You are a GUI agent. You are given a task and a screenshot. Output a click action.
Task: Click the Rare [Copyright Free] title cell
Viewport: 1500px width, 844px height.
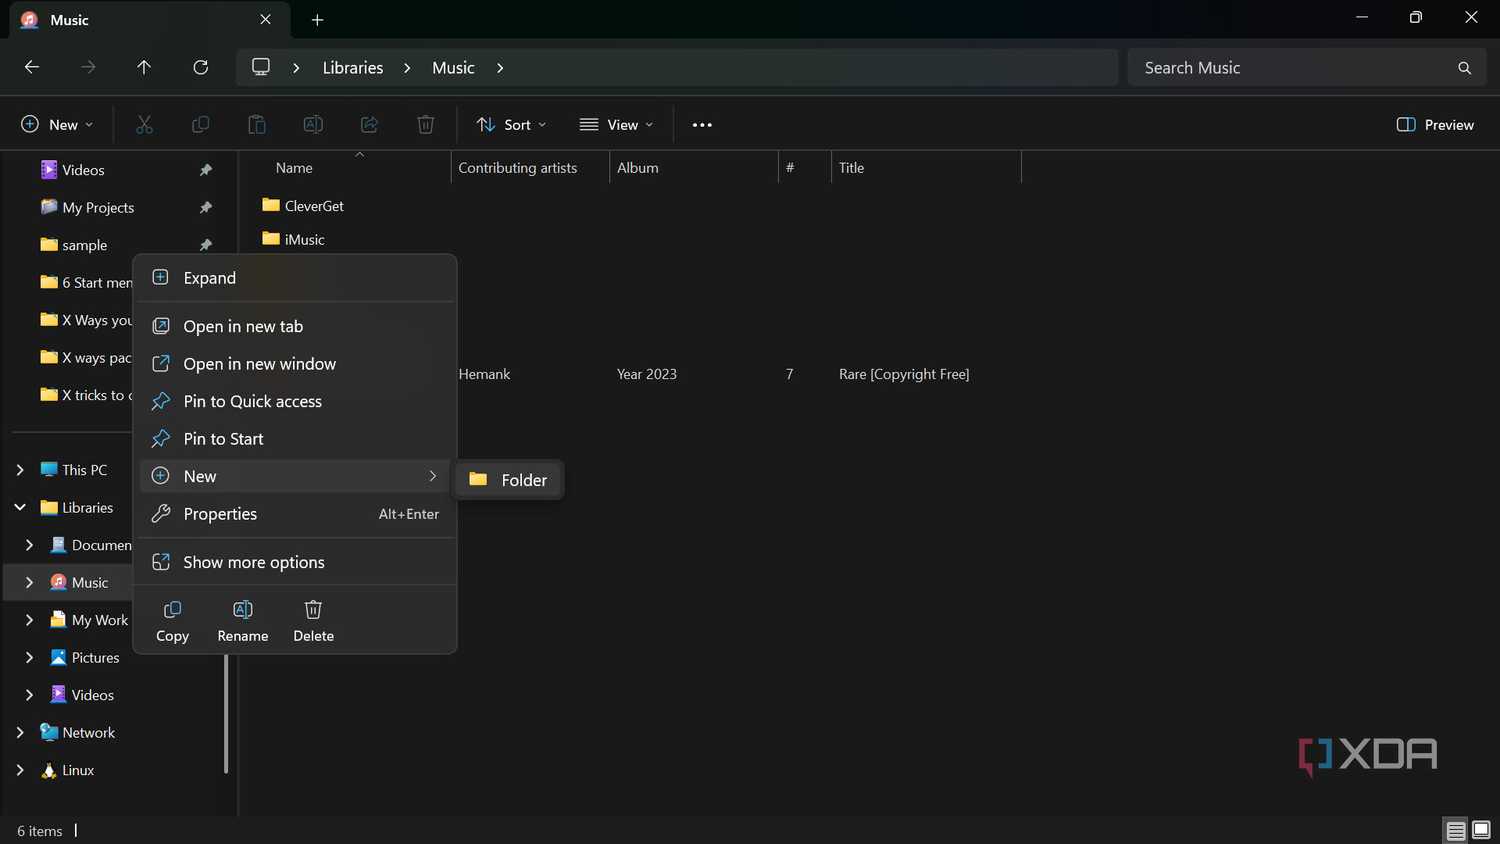click(904, 374)
